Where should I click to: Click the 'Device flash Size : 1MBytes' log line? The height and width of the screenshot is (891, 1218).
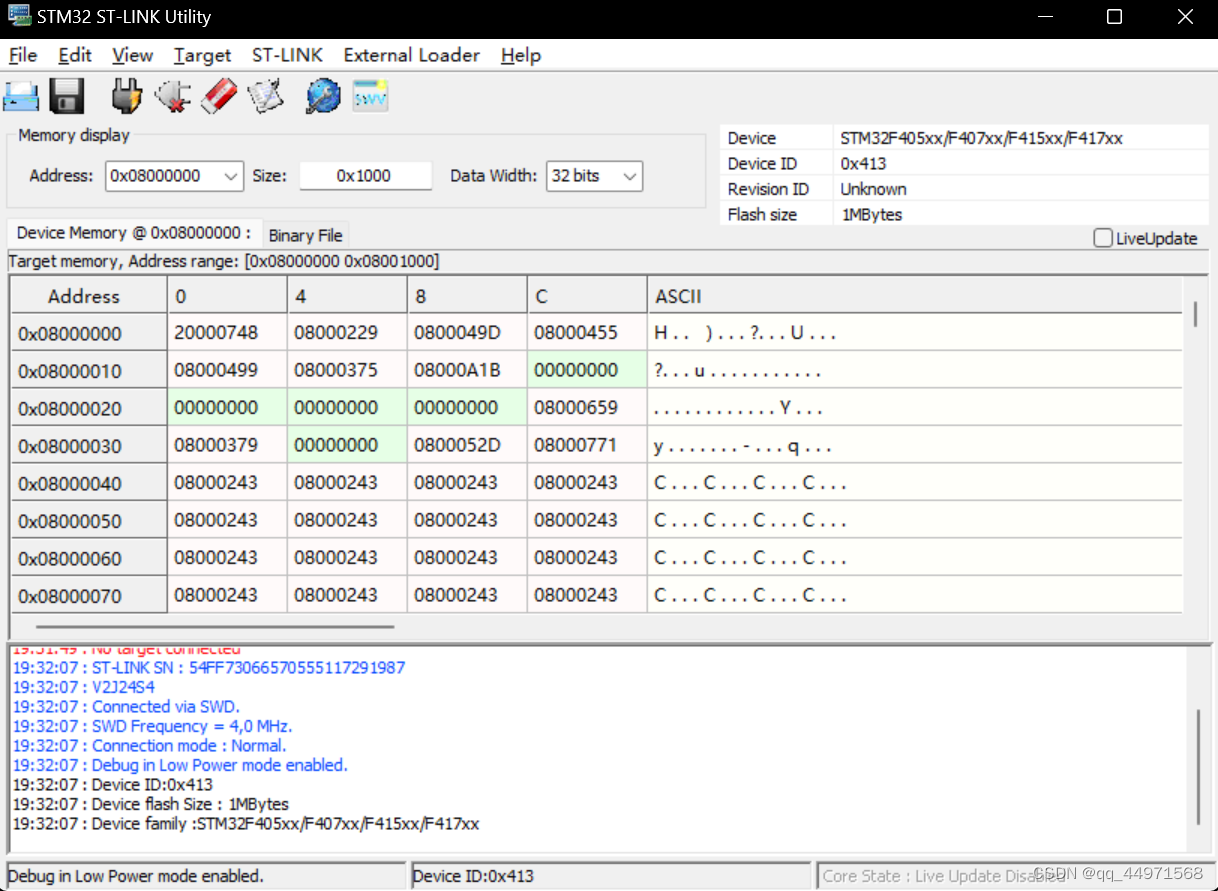150,804
